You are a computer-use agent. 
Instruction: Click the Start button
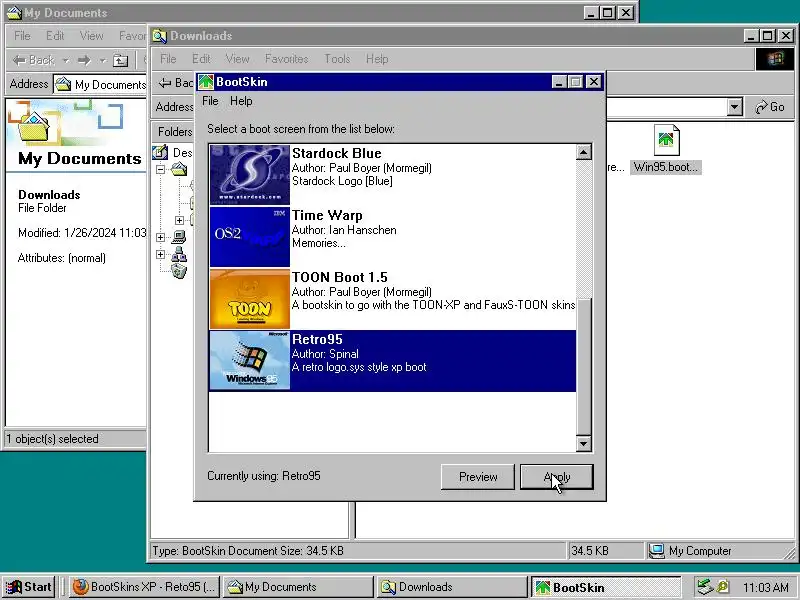click(29, 587)
